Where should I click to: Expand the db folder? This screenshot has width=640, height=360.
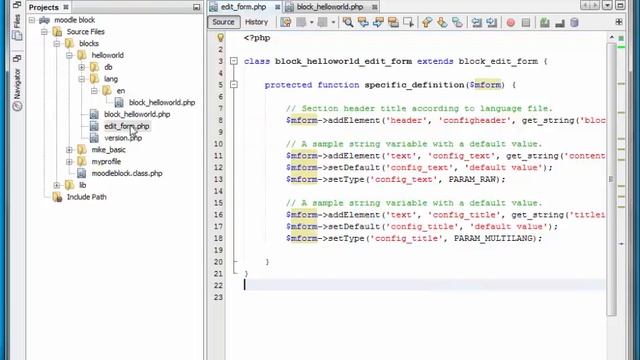point(82,67)
